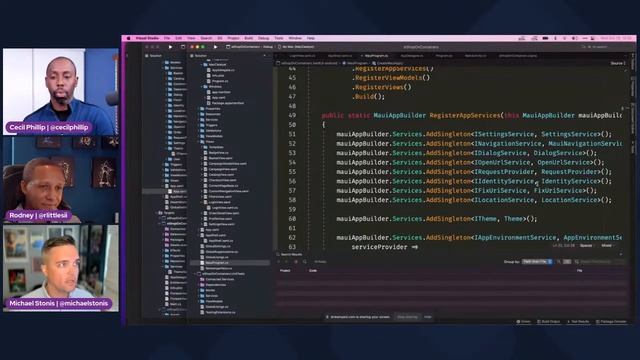Viewport: 640px width, 360px height.
Task: Open the Test Results pad
Action: [578, 322]
